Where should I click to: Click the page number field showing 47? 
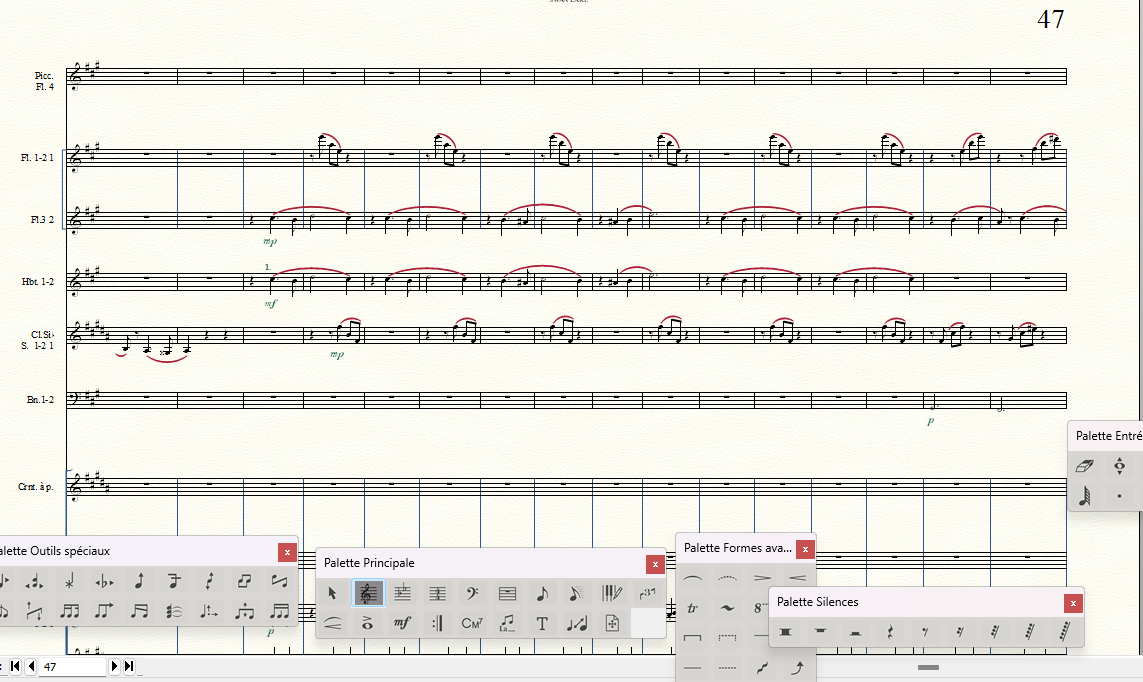72,666
